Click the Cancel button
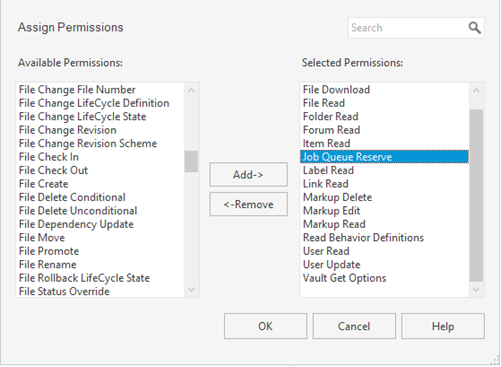501x367 pixels. click(354, 326)
